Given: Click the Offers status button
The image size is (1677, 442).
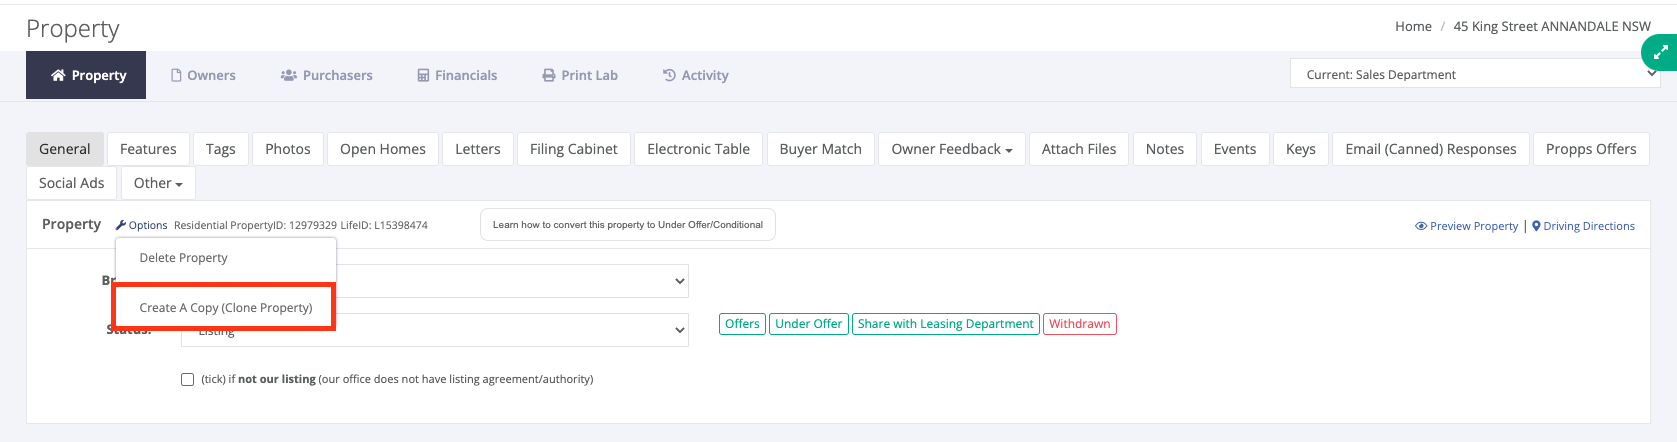Looking at the screenshot, I should pos(742,324).
